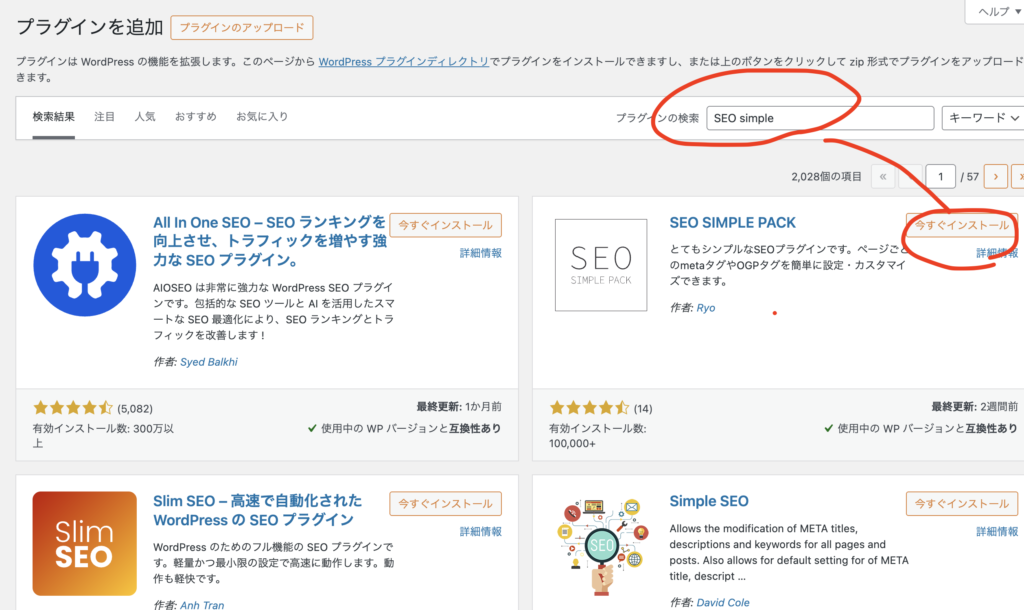Click the plugin search field with SEO simple
Viewport: 1024px width, 610px height.
pyautogui.click(x=819, y=118)
